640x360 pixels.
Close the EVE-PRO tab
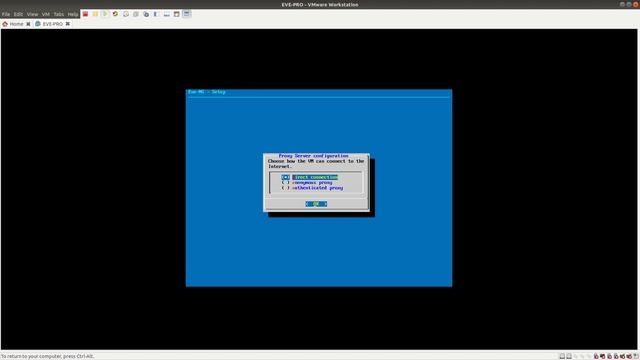tap(68, 24)
